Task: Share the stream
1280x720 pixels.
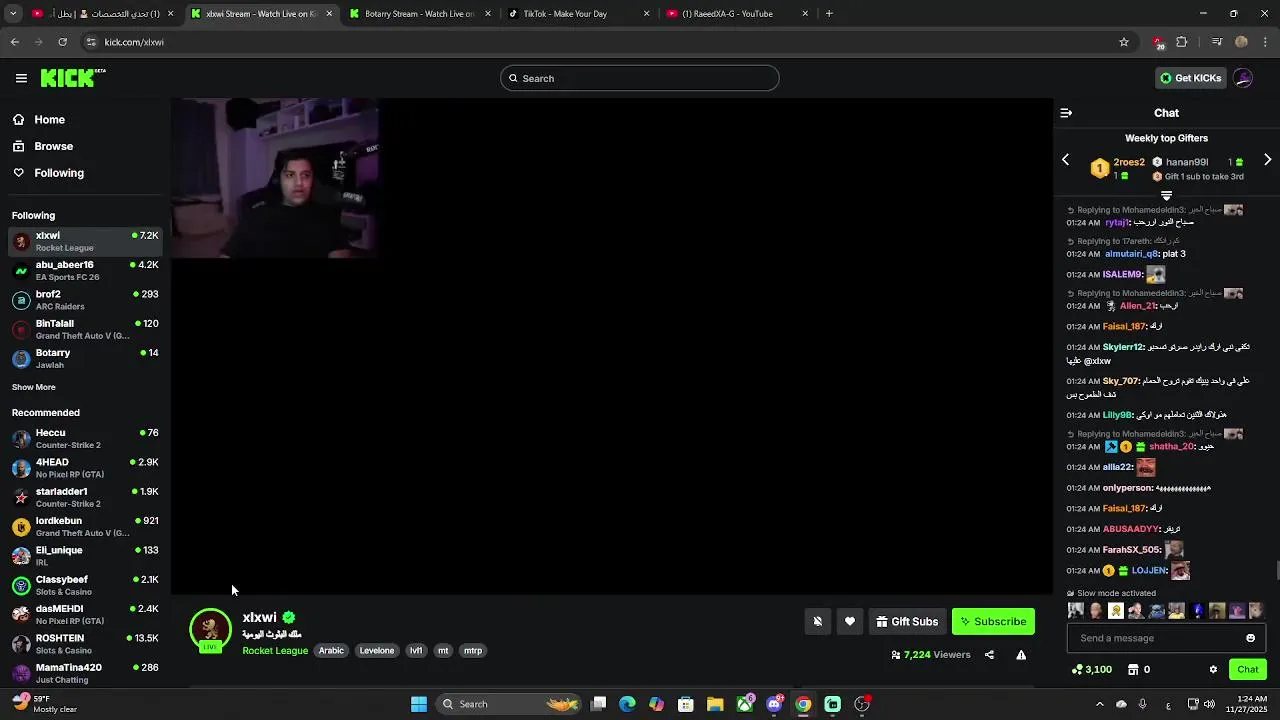Action: coord(989,655)
